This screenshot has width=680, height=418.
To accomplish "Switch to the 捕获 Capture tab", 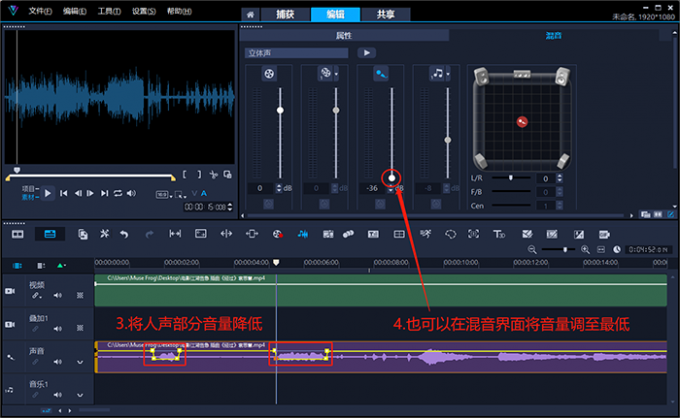I will (x=285, y=14).
